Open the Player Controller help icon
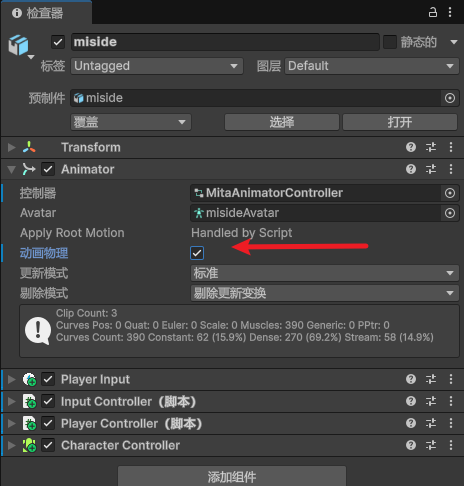The image size is (464, 486). coord(411,423)
